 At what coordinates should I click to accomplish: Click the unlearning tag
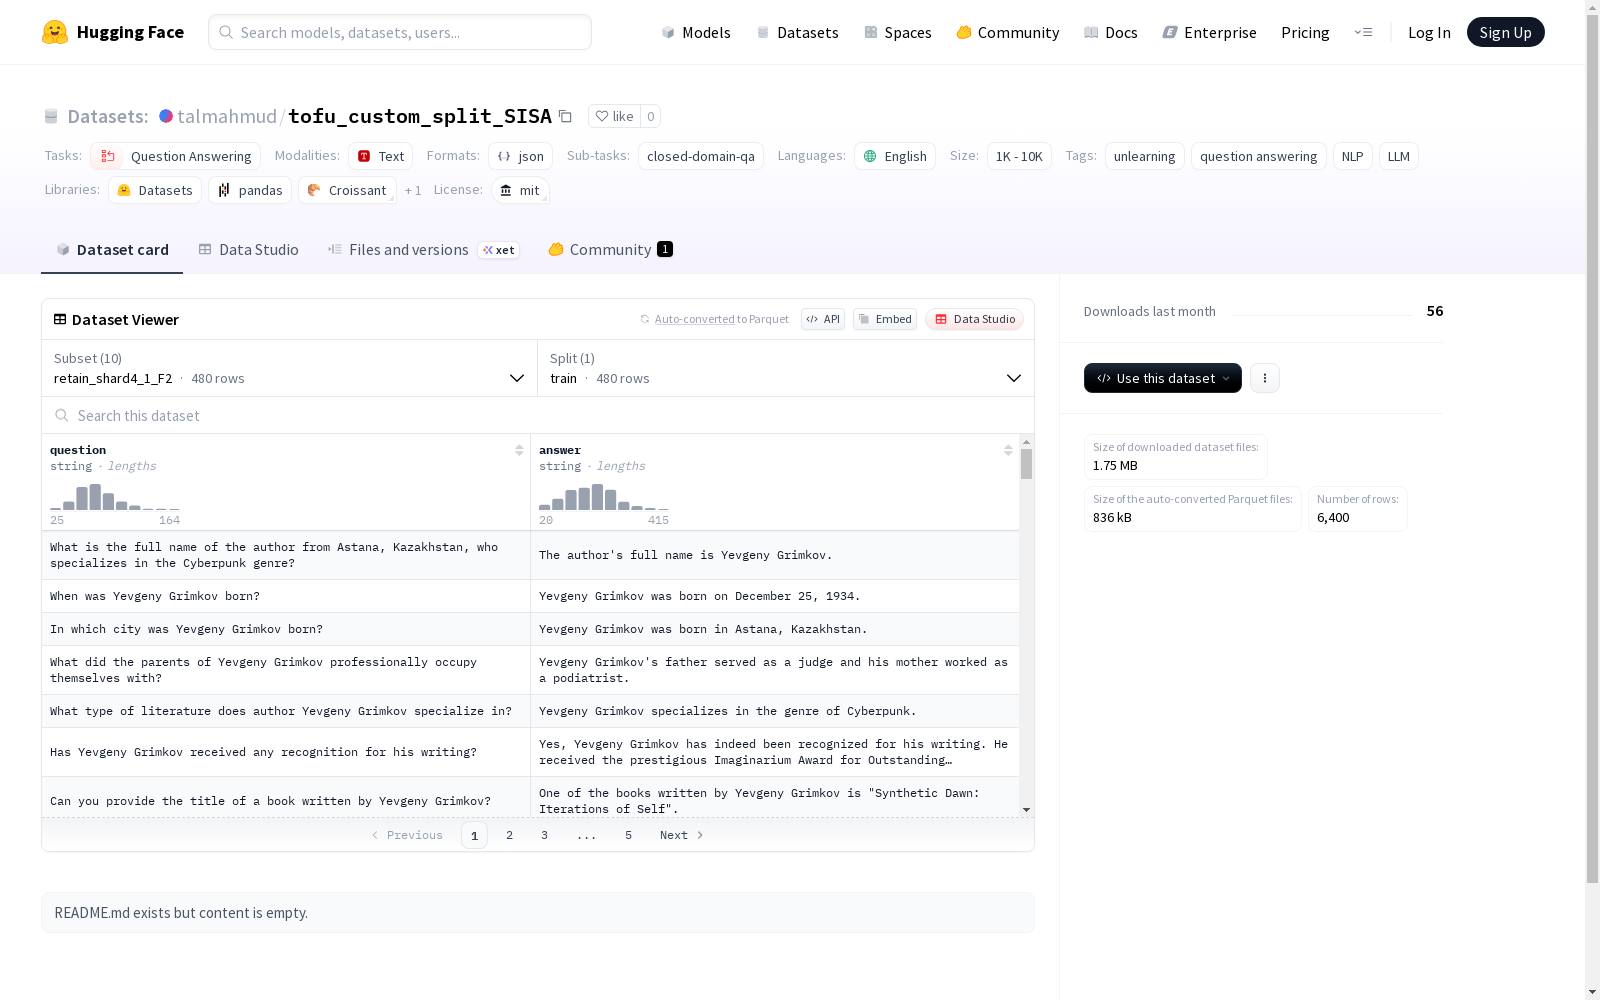[x=1144, y=156]
